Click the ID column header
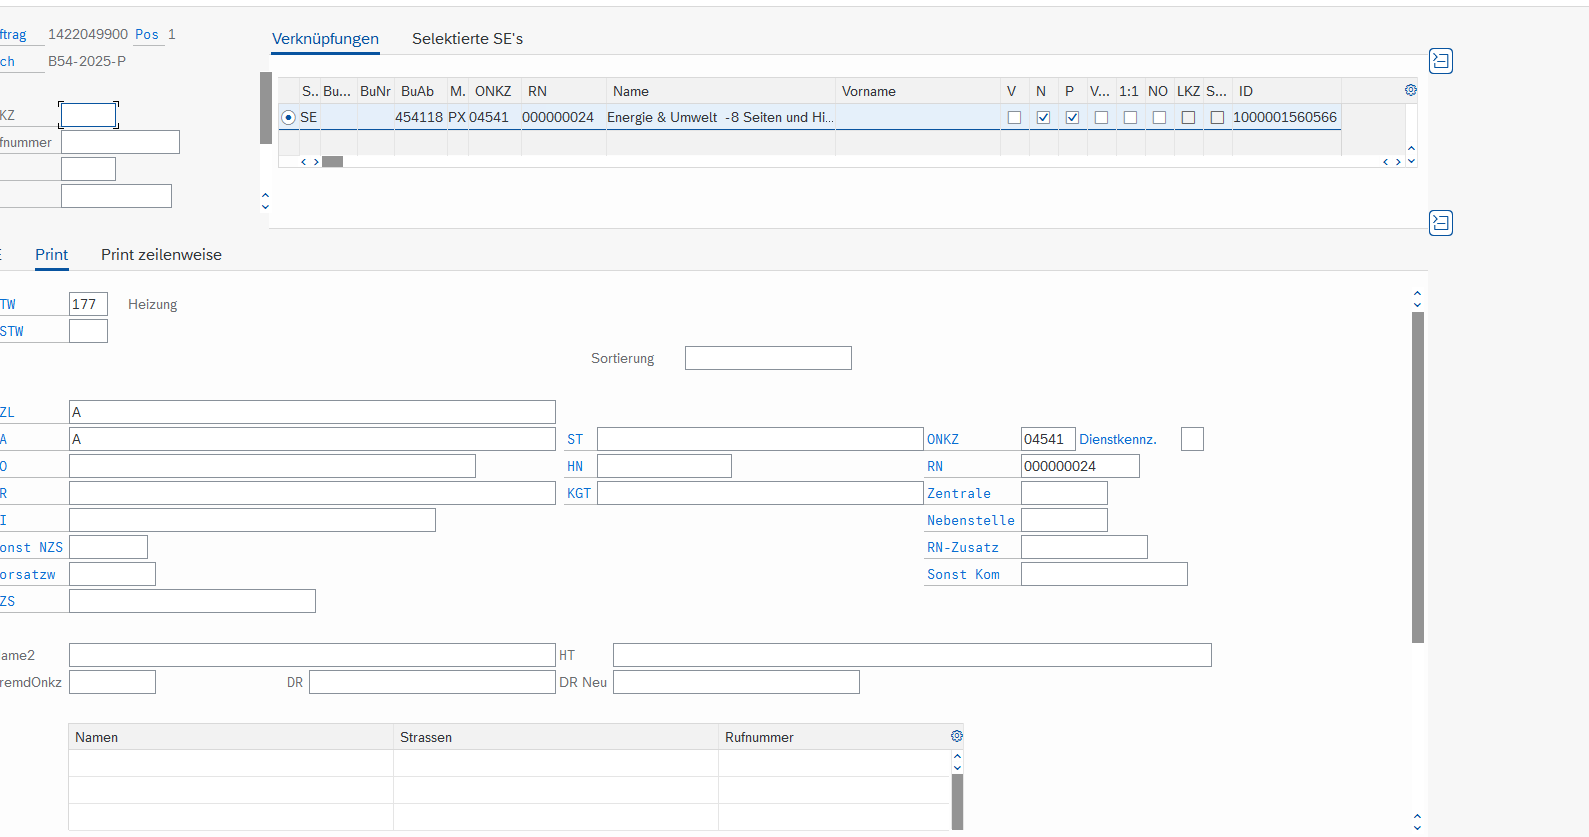Image resolution: width=1589 pixels, height=837 pixels. [1286, 91]
